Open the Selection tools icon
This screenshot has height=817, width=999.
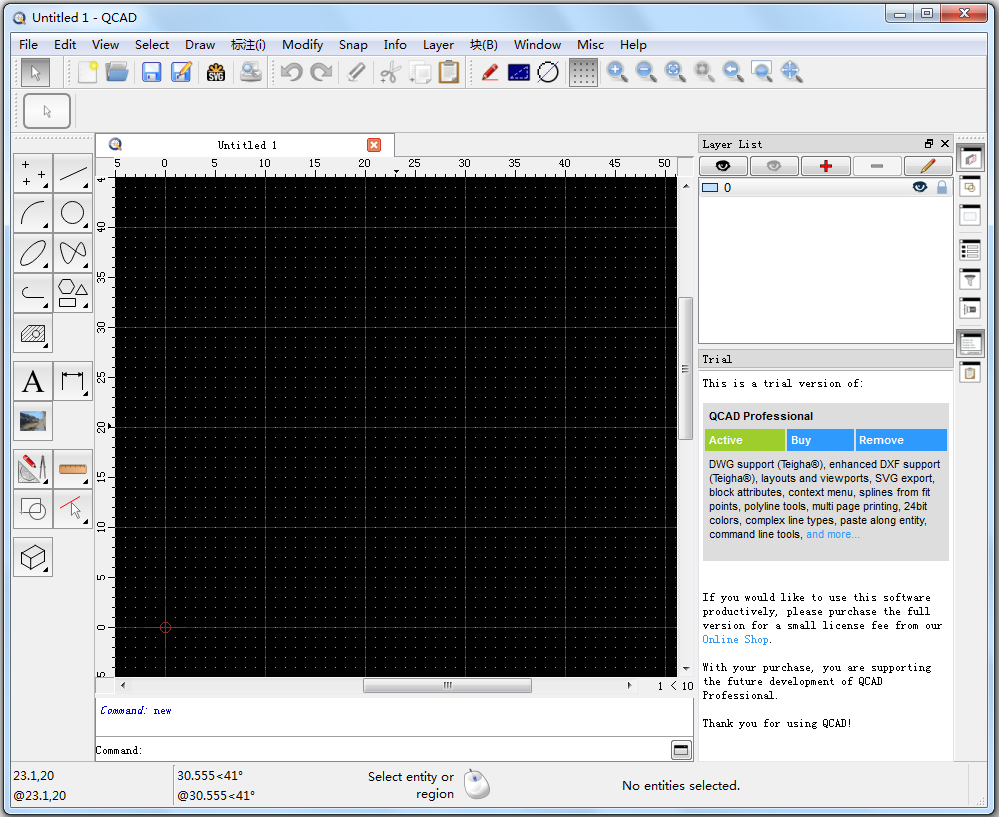tap(73, 509)
